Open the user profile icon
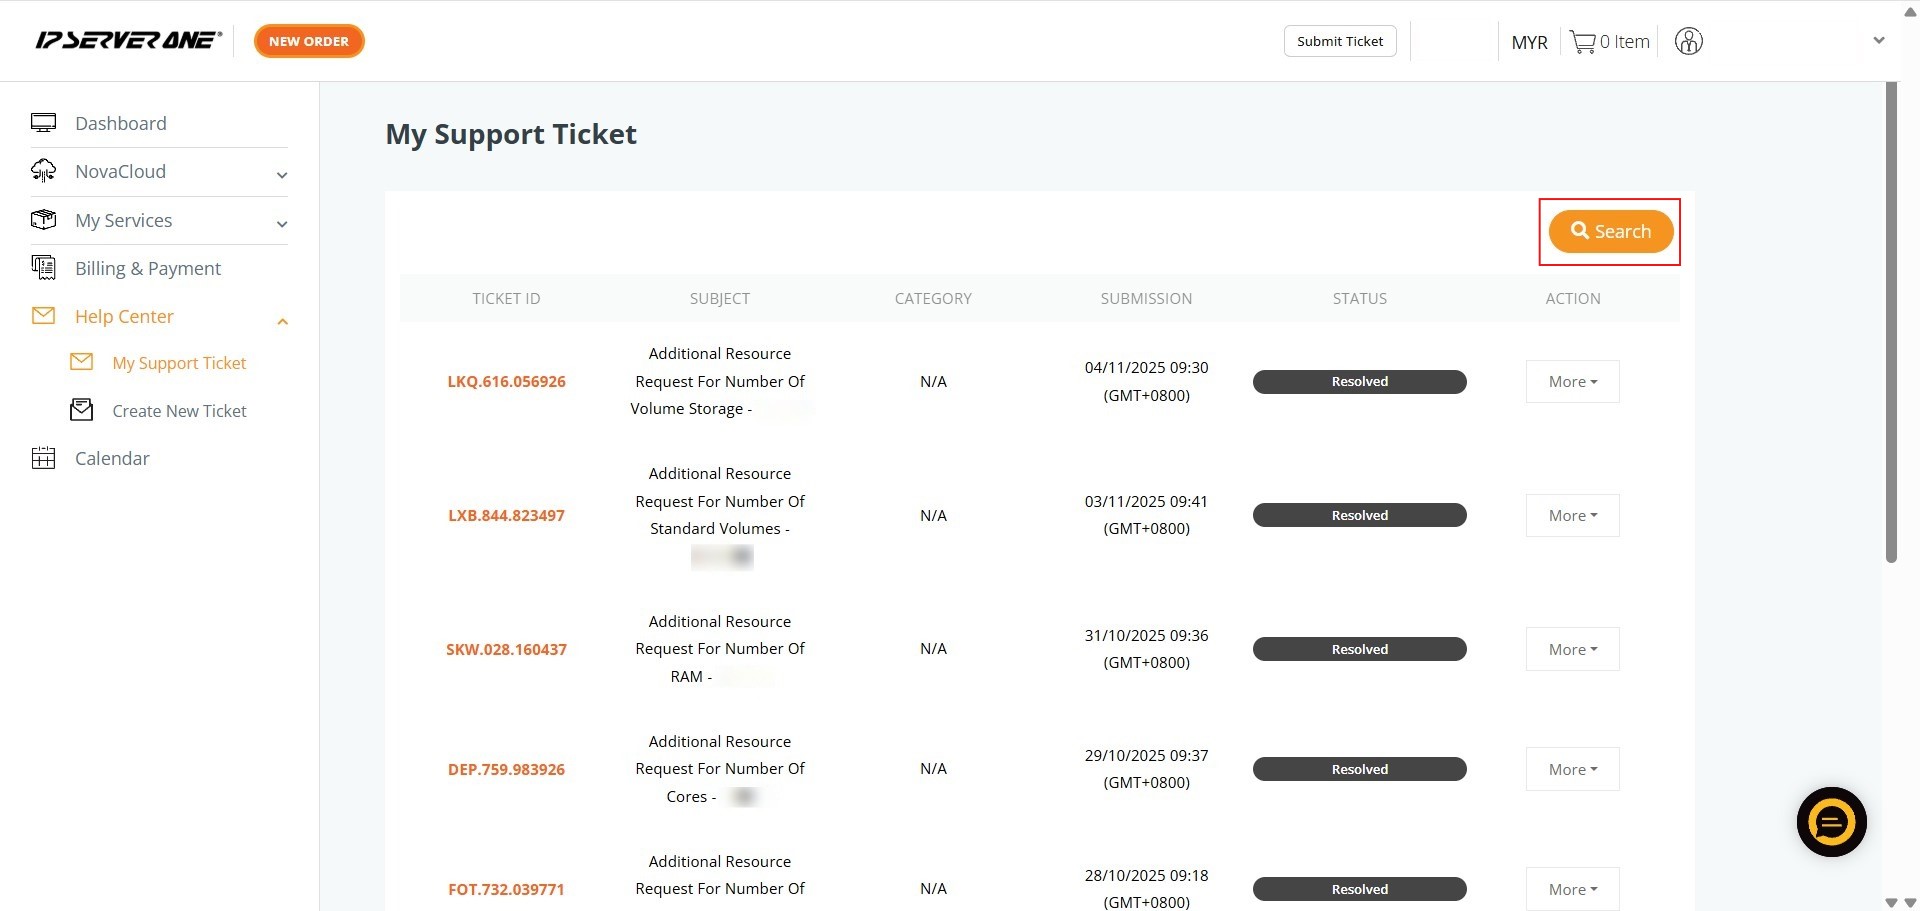Image resolution: width=1920 pixels, height=911 pixels. pos(1688,42)
